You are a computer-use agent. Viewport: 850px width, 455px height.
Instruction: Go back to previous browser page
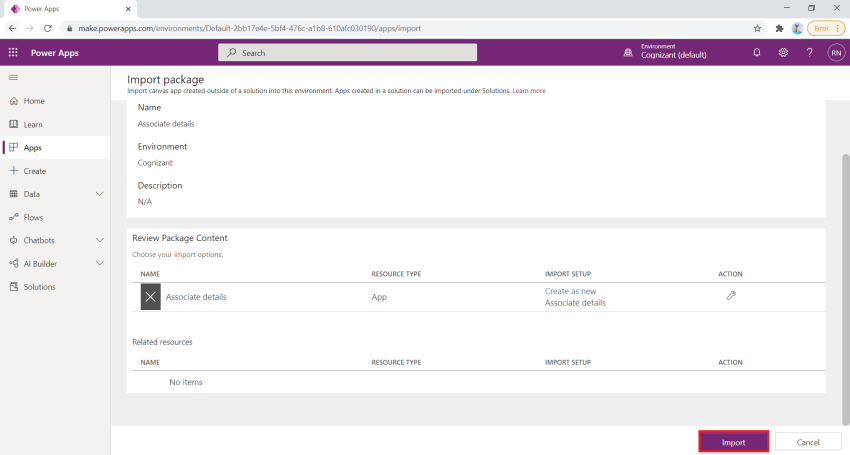[12, 28]
